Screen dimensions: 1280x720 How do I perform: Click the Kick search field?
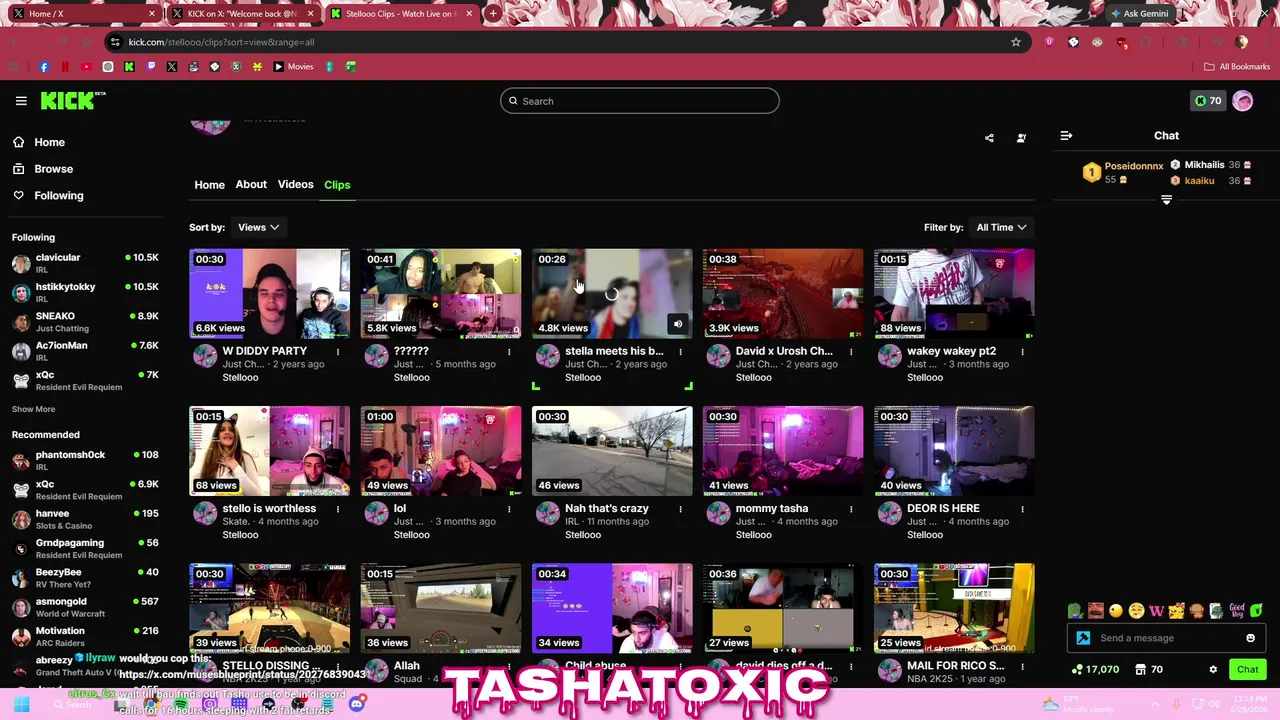640,101
